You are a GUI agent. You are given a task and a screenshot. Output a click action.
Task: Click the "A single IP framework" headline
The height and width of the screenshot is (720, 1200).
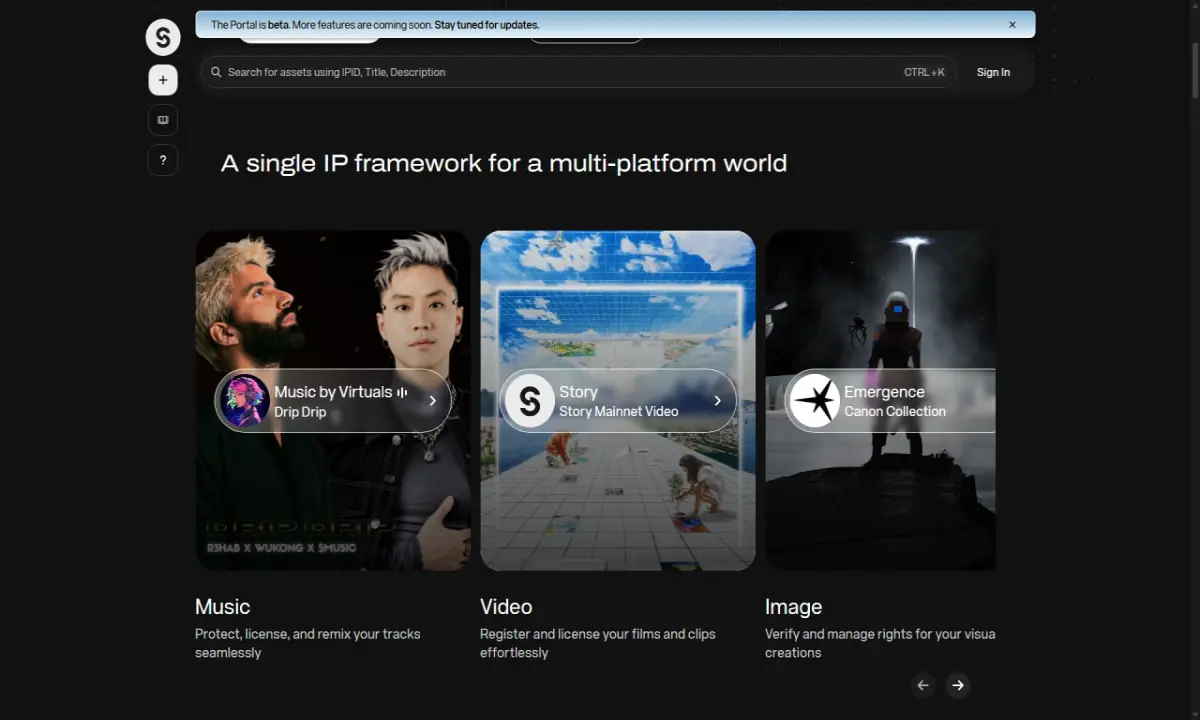[504, 163]
